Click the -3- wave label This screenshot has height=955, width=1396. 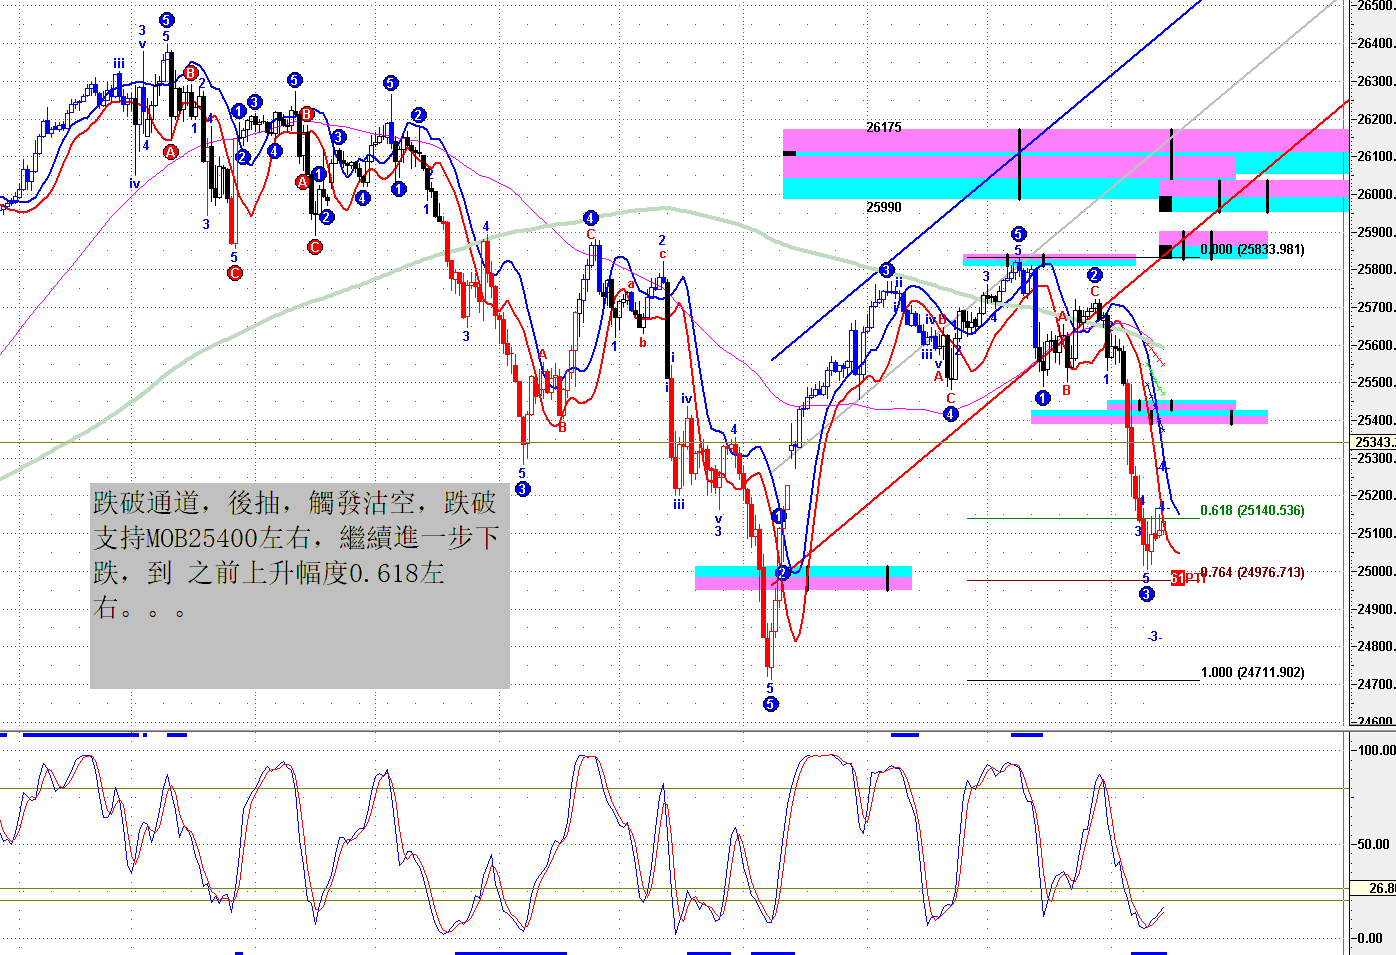(1155, 636)
